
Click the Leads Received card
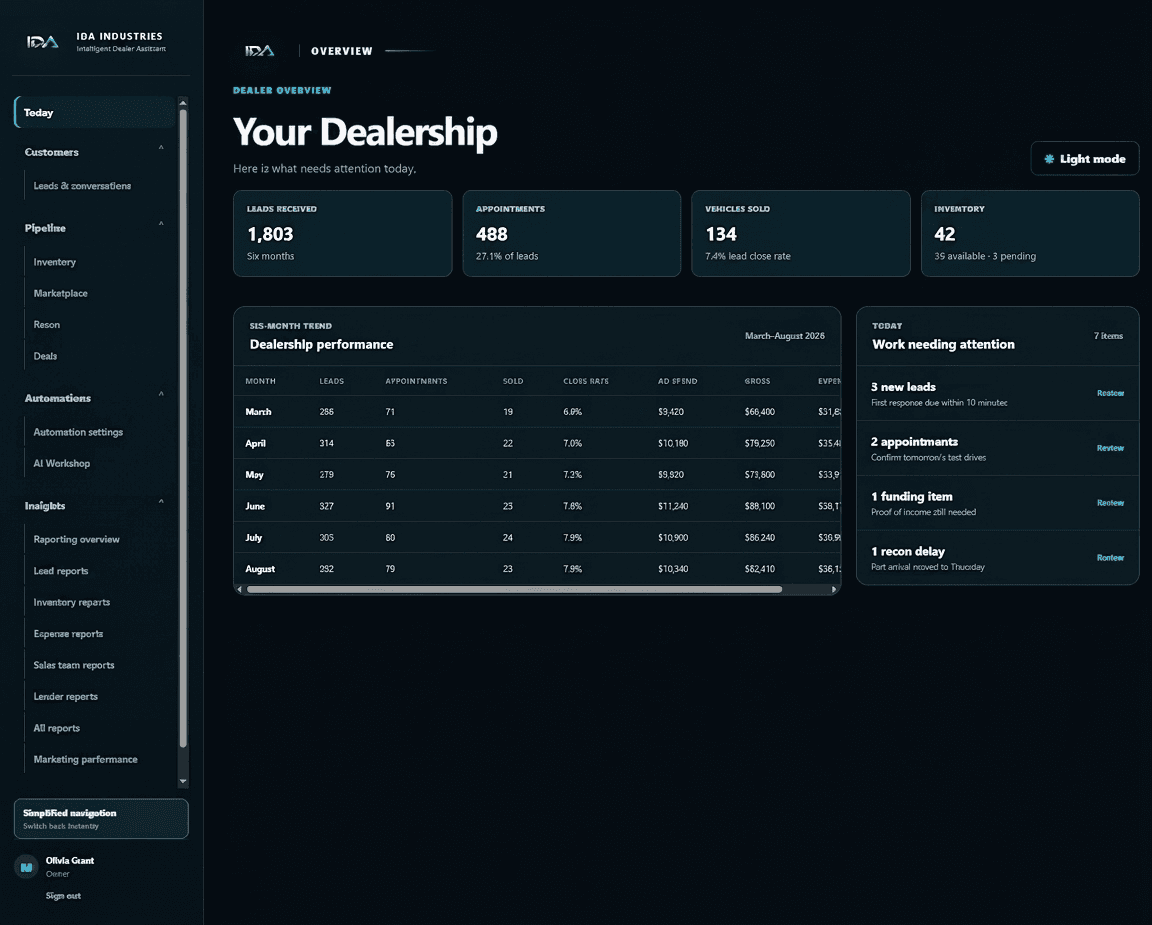point(342,234)
